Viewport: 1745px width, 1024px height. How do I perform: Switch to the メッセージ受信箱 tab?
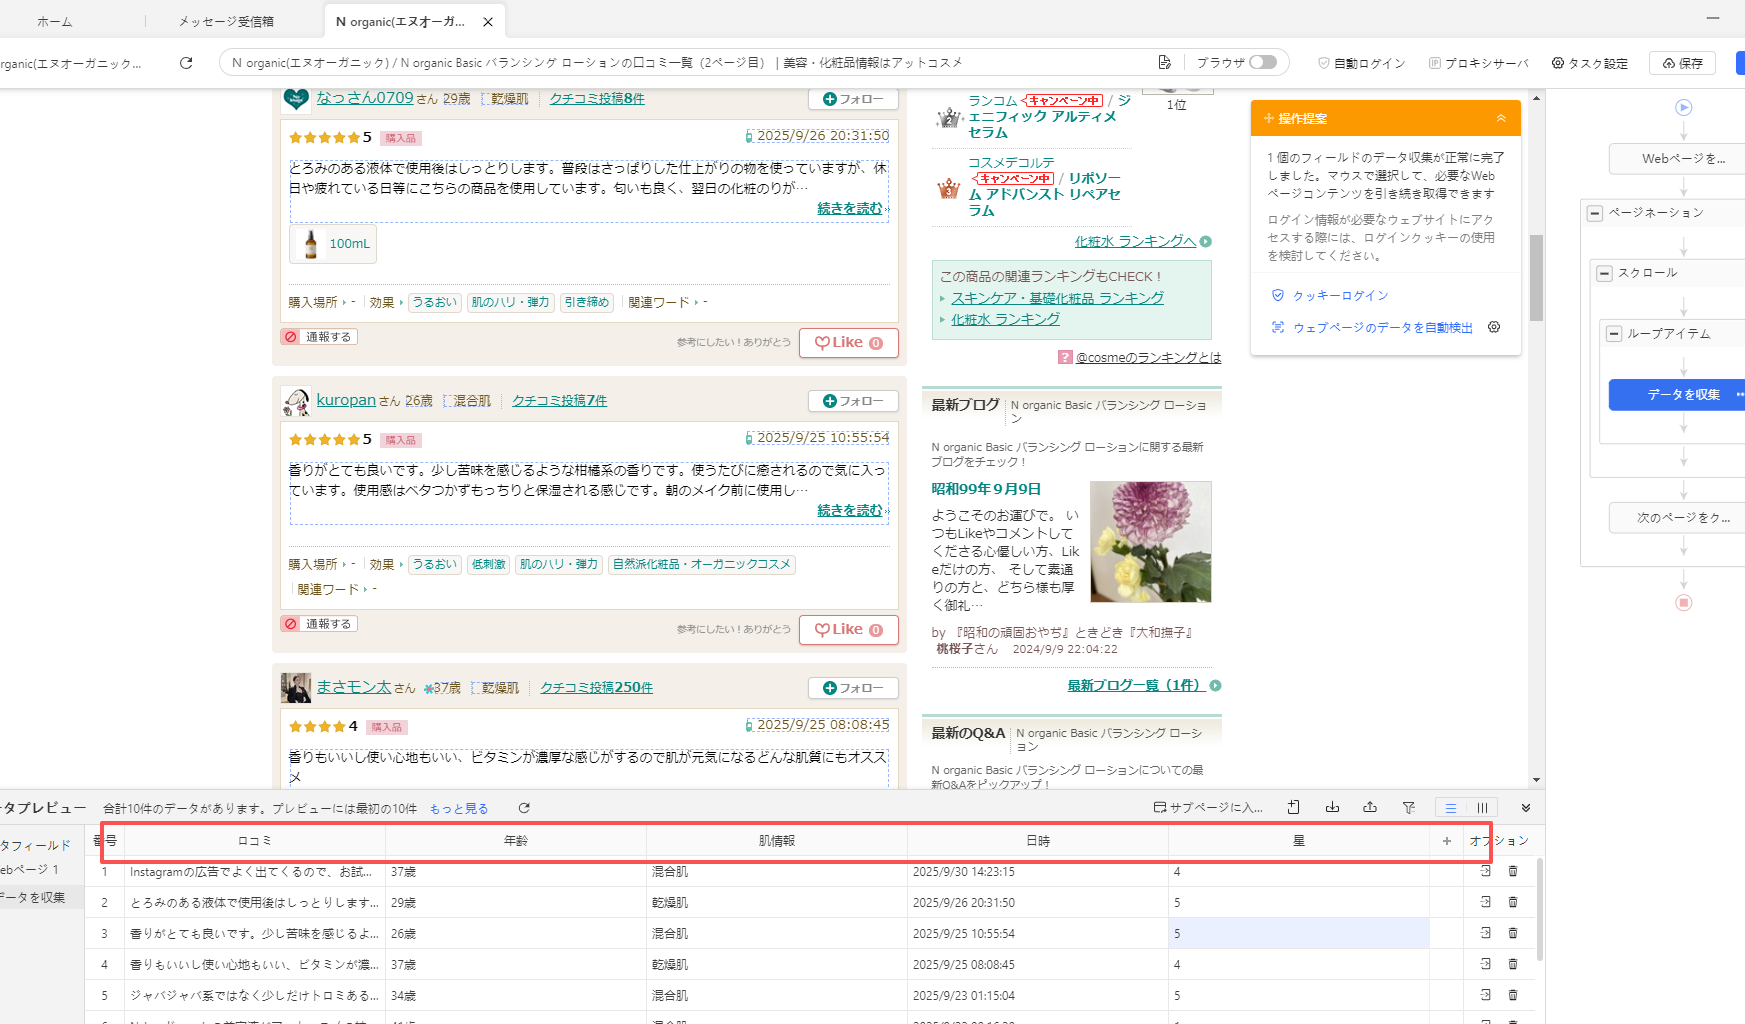[226, 21]
